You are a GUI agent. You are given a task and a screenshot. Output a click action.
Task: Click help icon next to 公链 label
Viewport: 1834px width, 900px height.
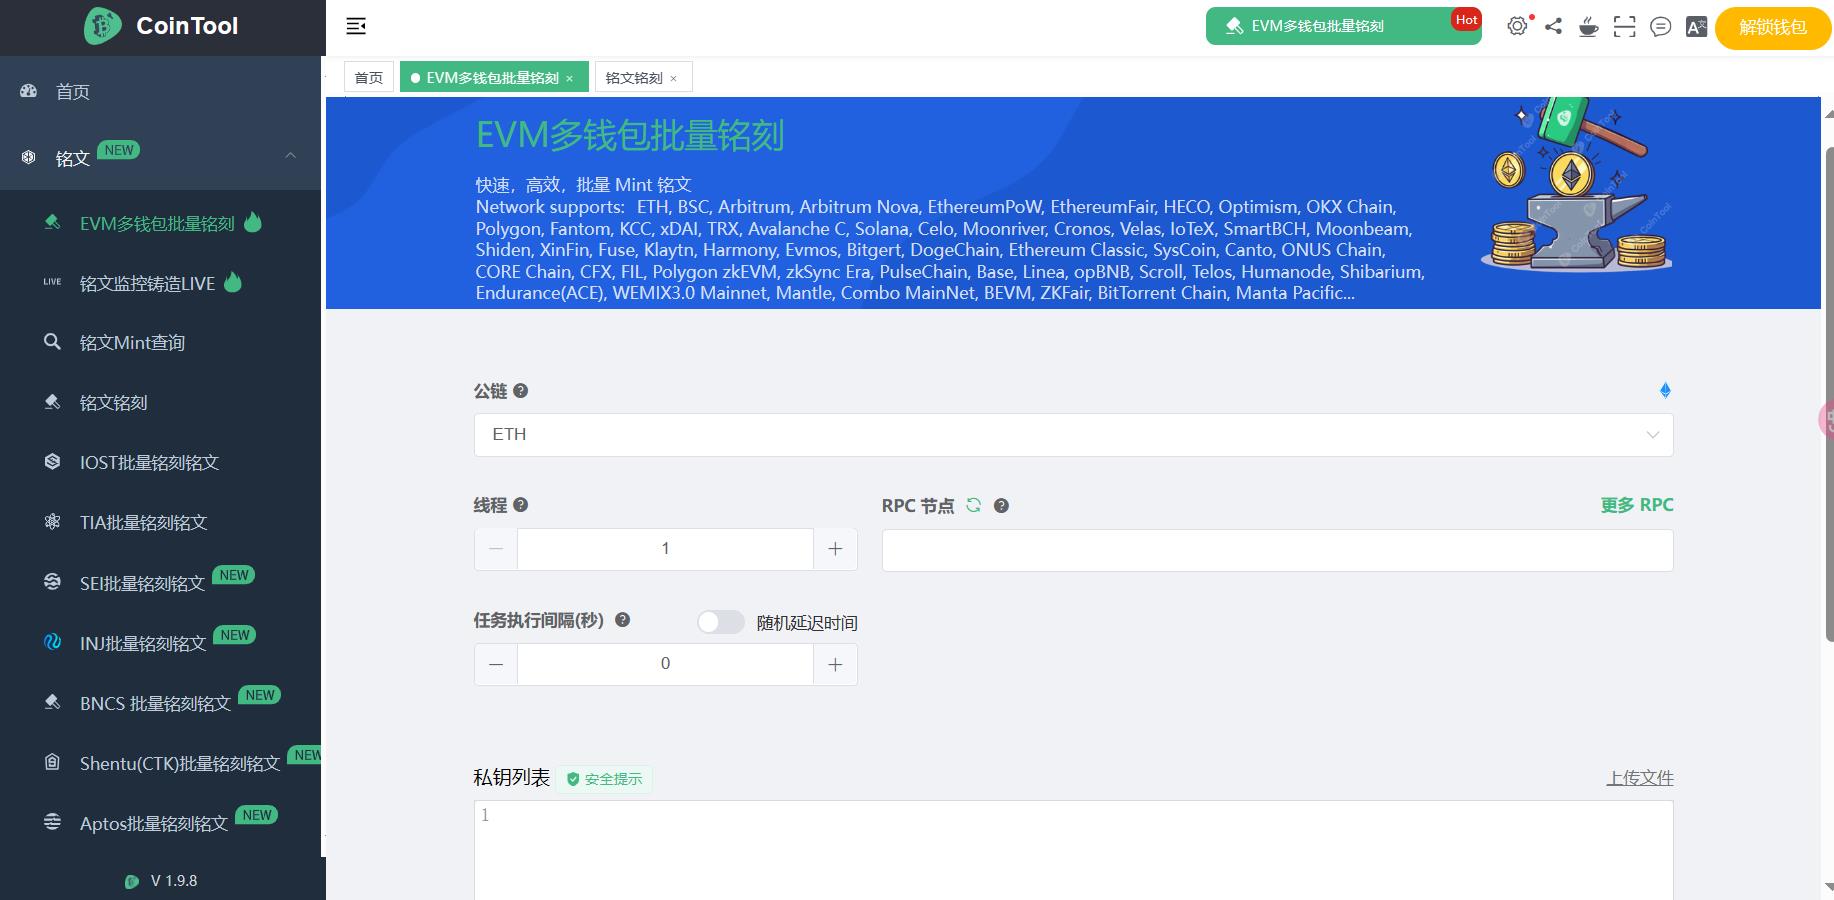click(x=521, y=391)
